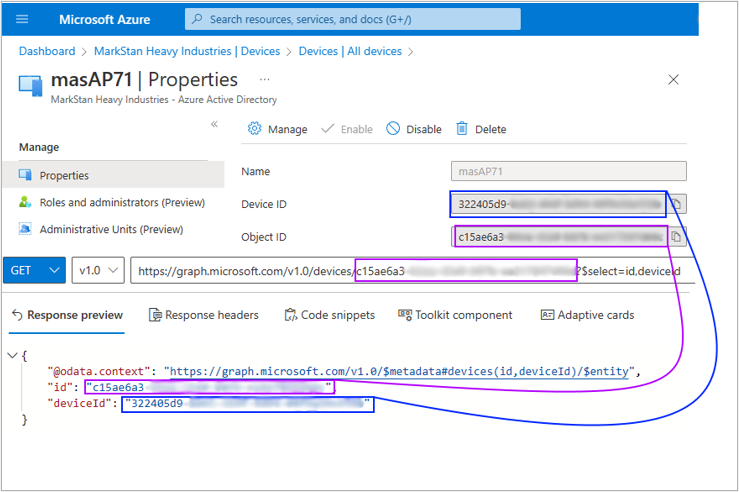The width and height of the screenshot is (739, 492).
Task: Click the Device ID label
Action: (x=264, y=204)
